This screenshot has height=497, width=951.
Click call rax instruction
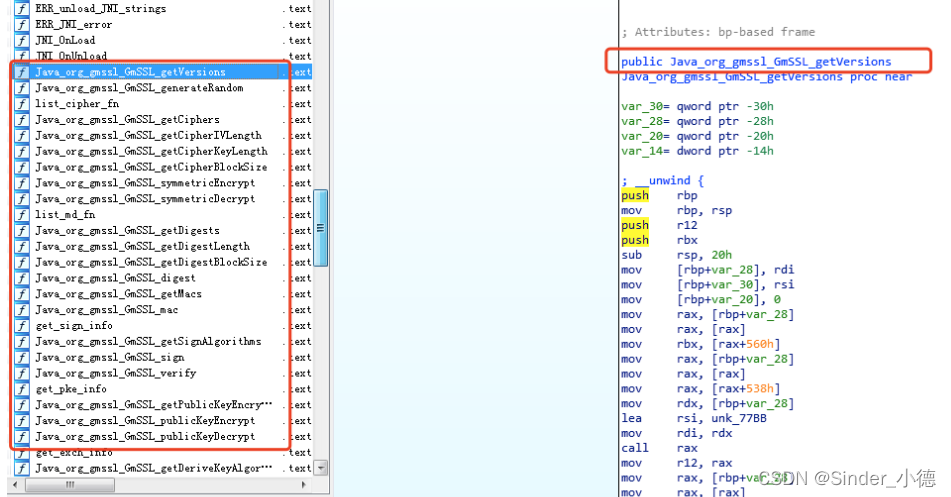659,448
